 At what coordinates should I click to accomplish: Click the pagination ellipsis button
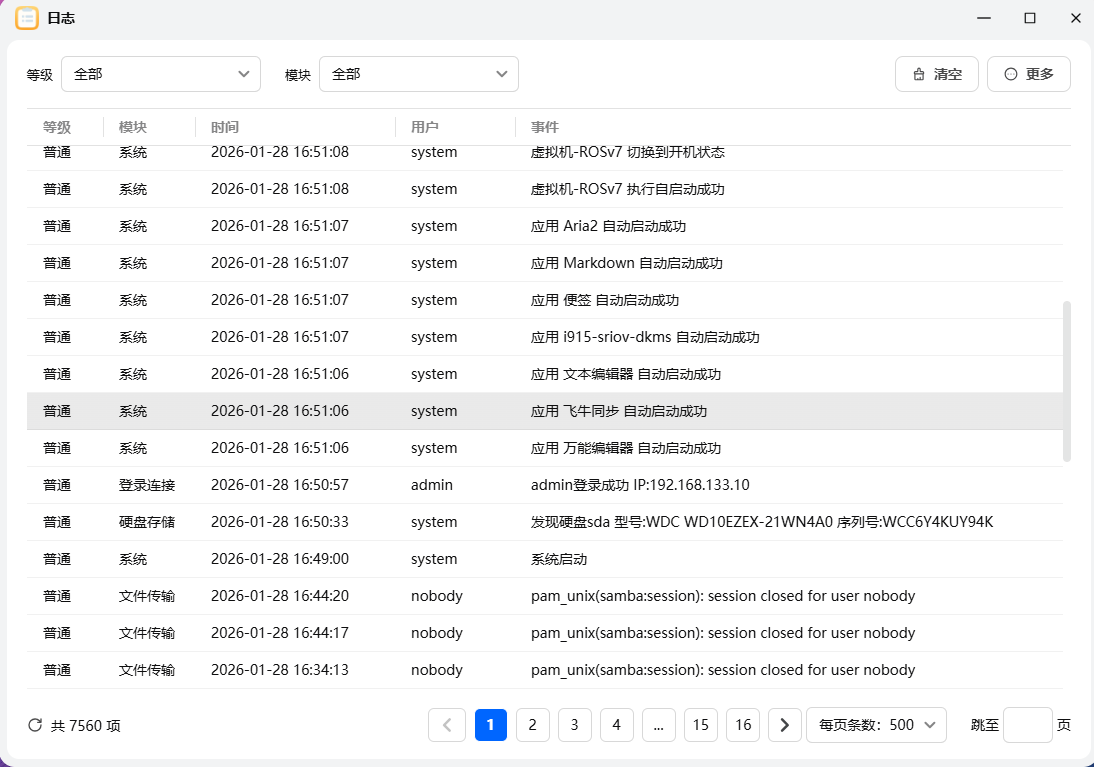click(658, 725)
